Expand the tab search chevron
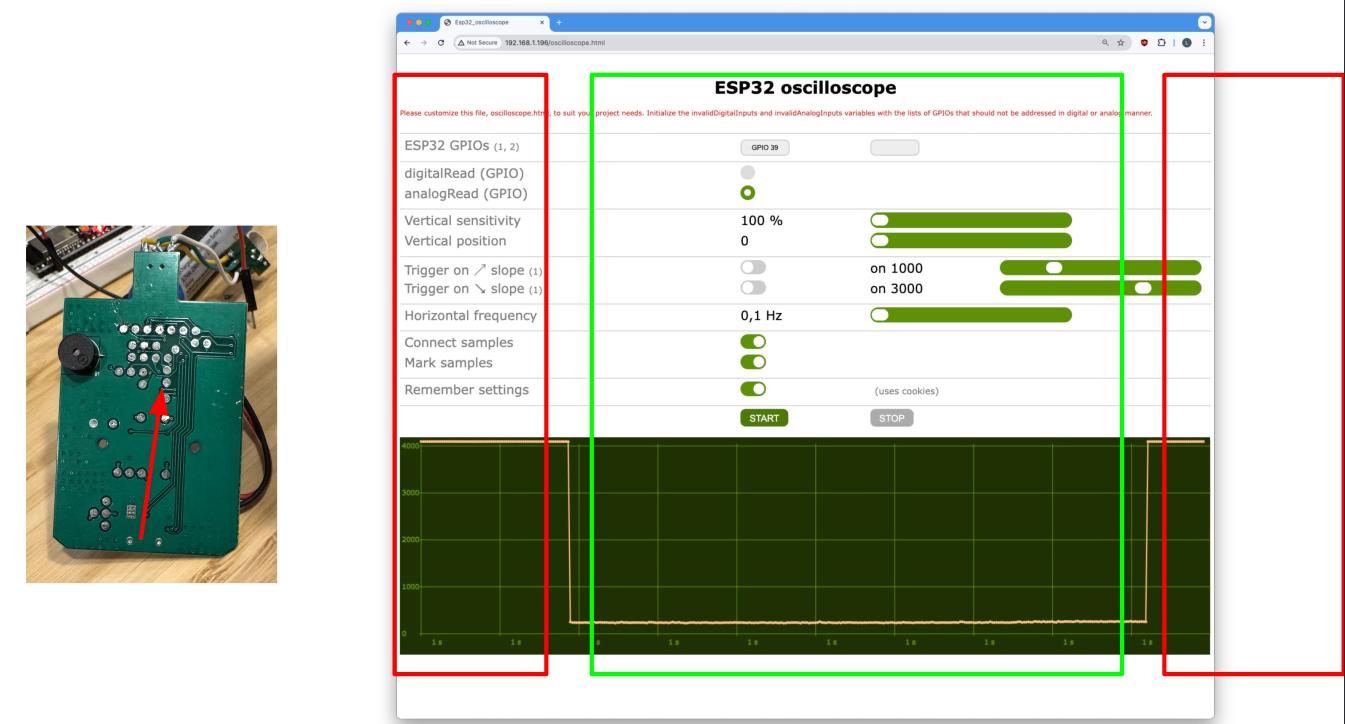The image size is (1345, 724). click(1204, 22)
